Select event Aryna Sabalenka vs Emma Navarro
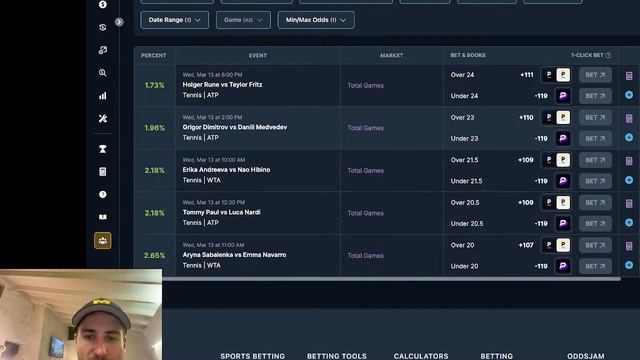640x360 pixels. 234,255
